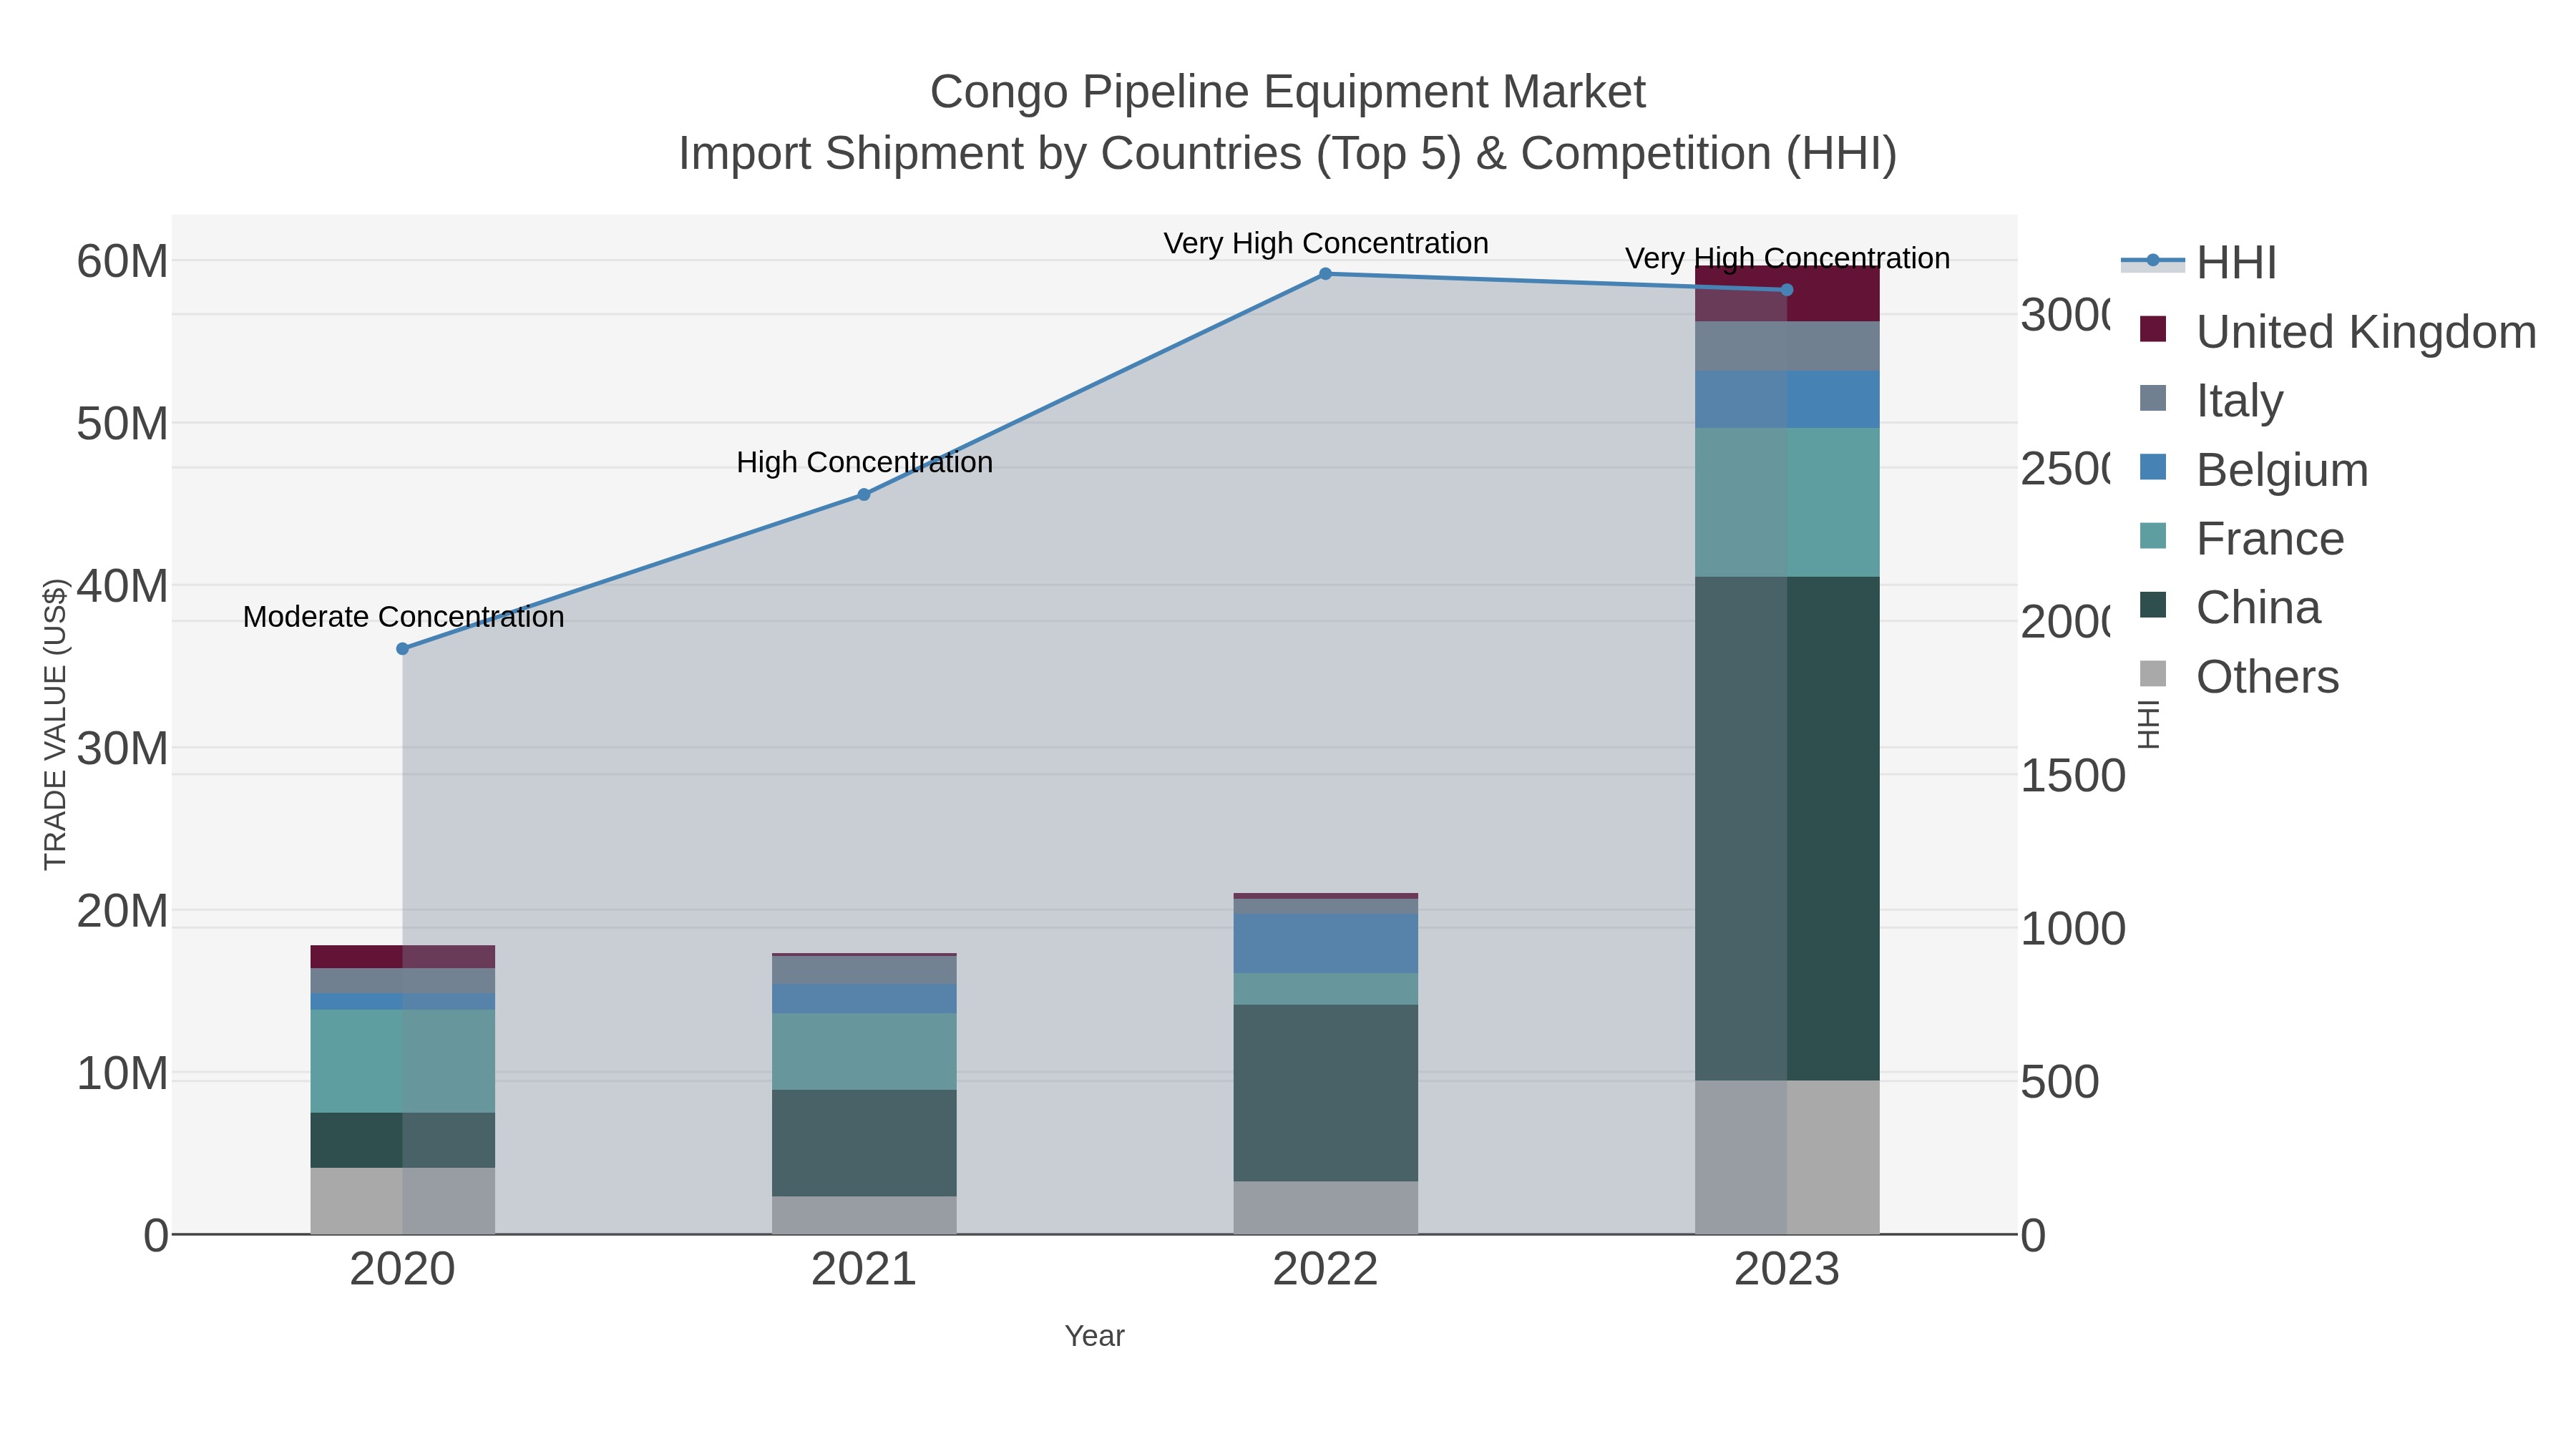The height and width of the screenshot is (1449, 2576).
Task: Toggle Others legend entry
Action: (x=2239, y=677)
